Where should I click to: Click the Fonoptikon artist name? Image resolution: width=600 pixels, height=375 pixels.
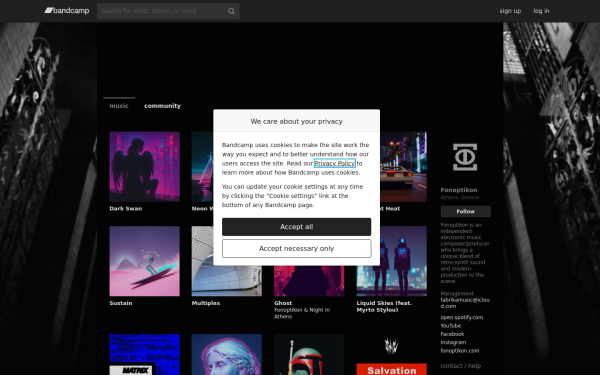tap(459, 190)
